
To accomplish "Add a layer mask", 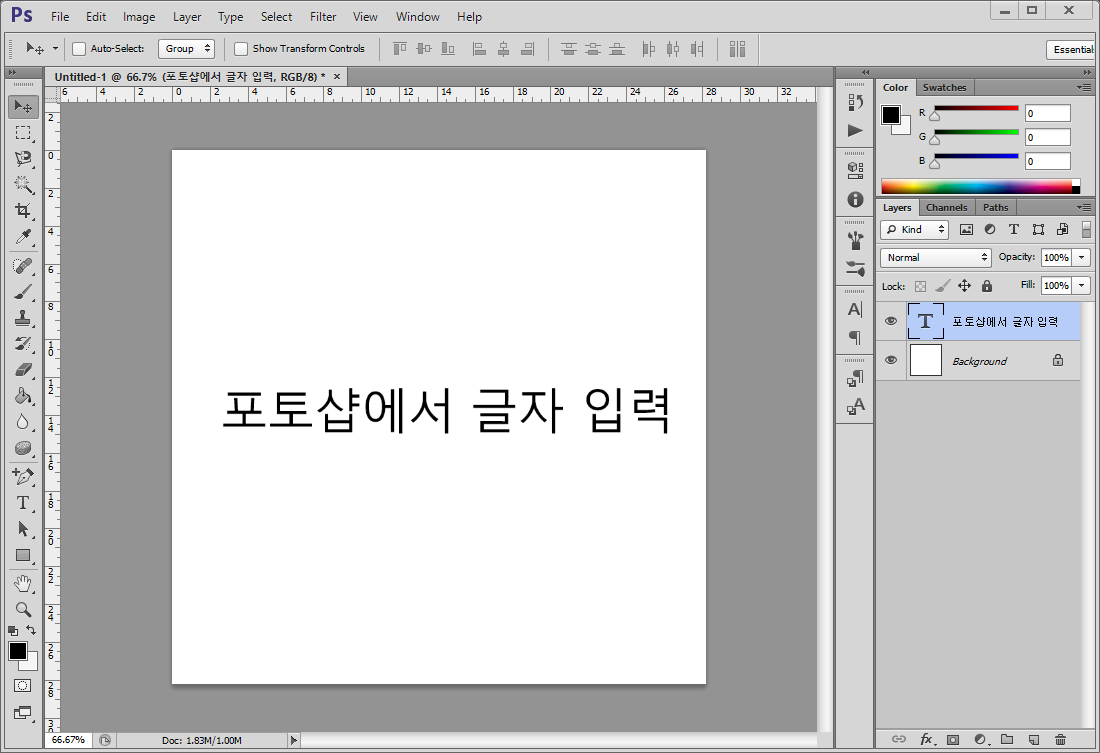I will coord(953,740).
